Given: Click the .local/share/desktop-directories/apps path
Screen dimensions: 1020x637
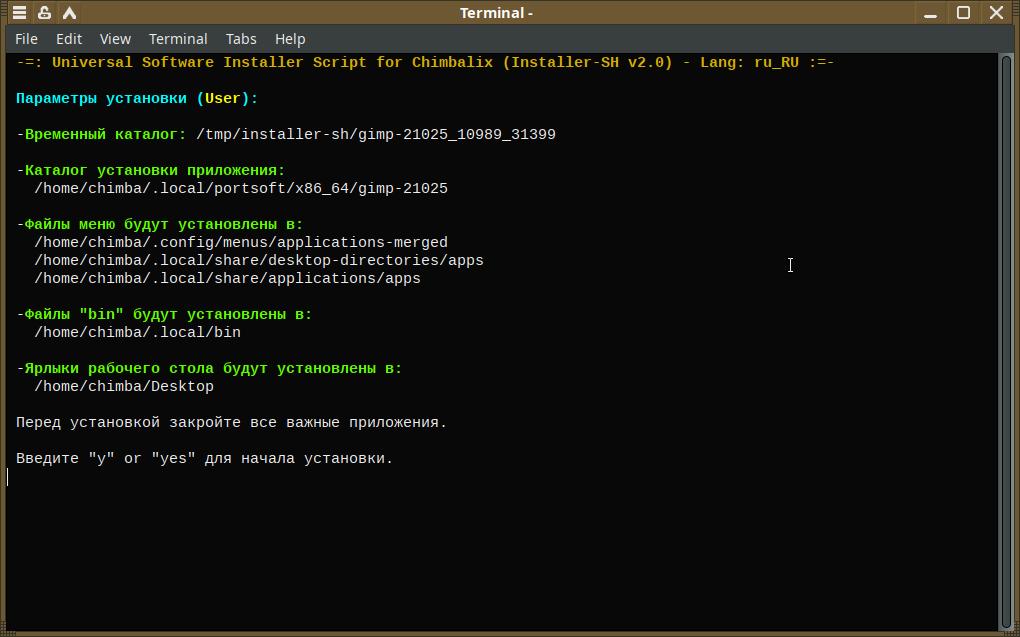Looking at the screenshot, I should tap(259, 261).
